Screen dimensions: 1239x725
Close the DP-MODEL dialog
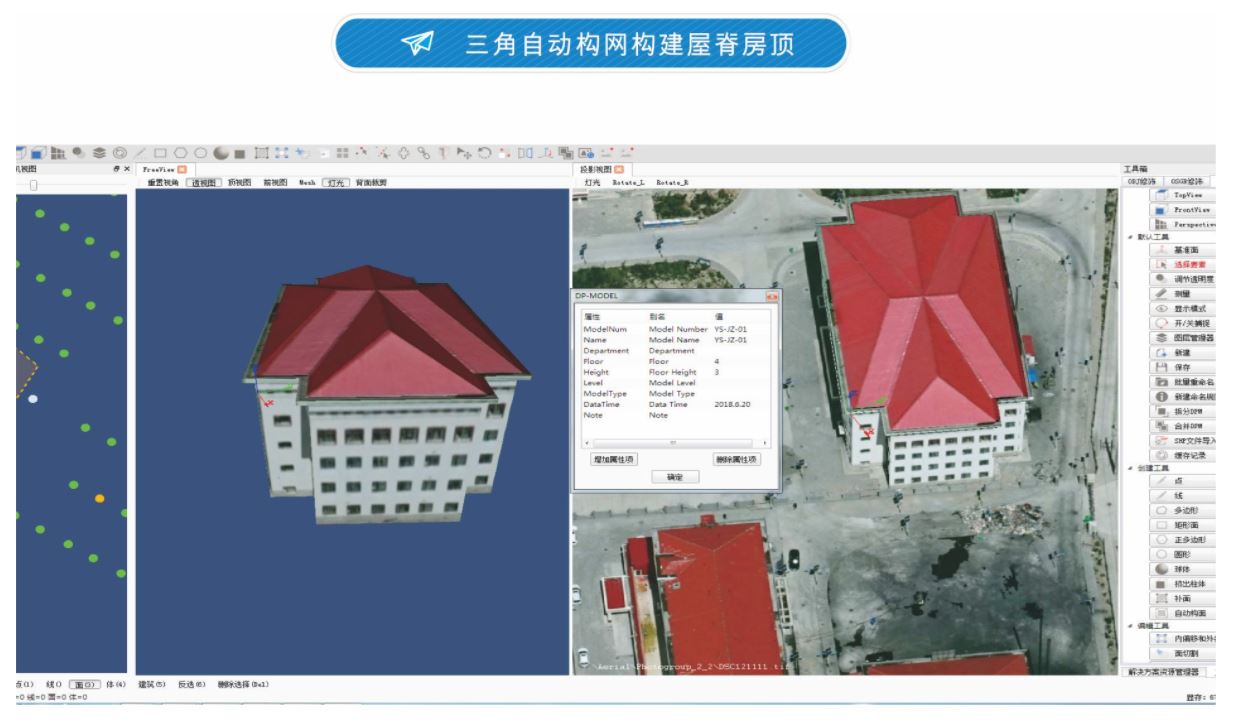(x=771, y=296)
